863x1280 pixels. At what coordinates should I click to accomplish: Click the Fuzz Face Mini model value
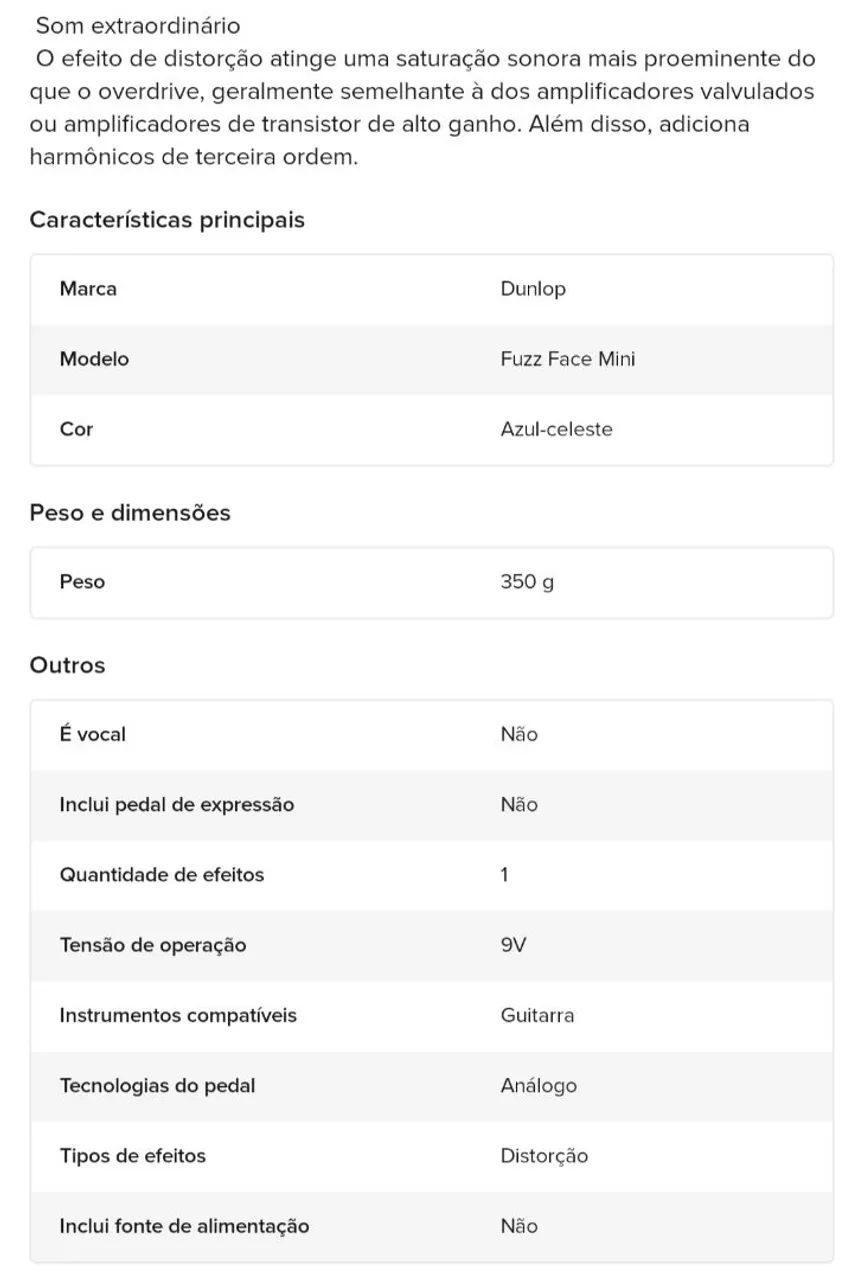tap(567, 359)
